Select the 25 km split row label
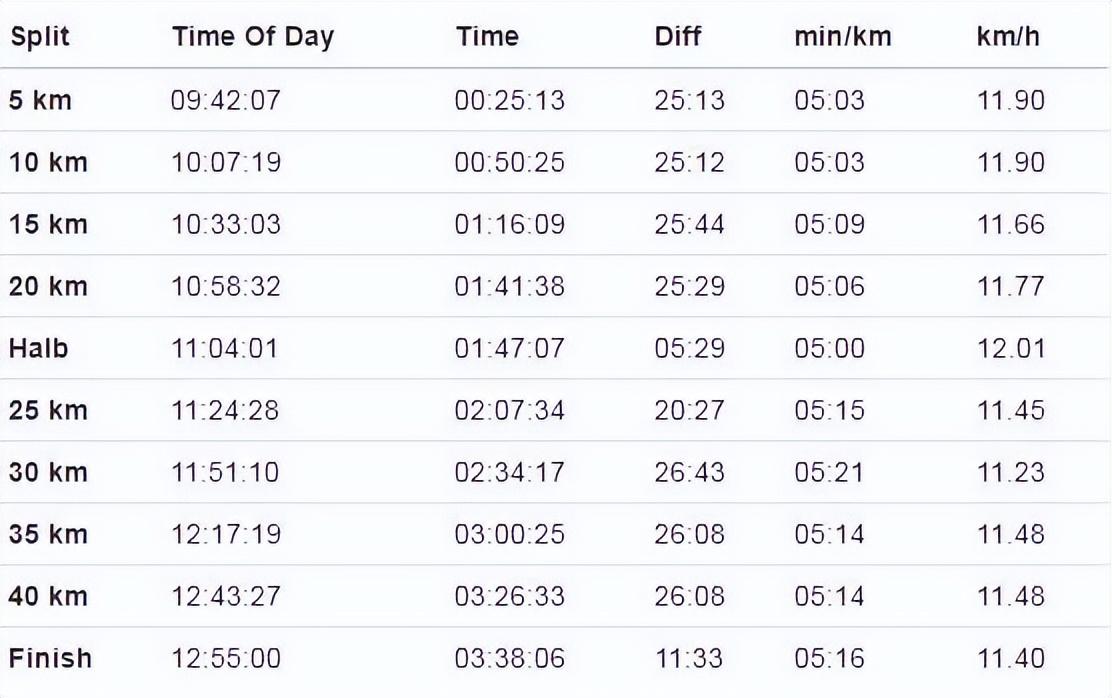 coord(48,410)
